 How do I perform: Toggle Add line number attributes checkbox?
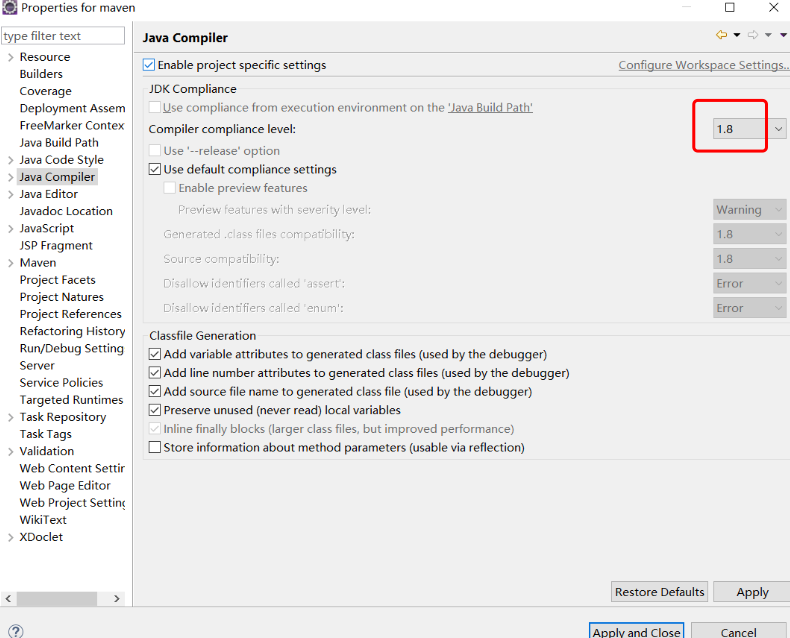coord(155,373)
